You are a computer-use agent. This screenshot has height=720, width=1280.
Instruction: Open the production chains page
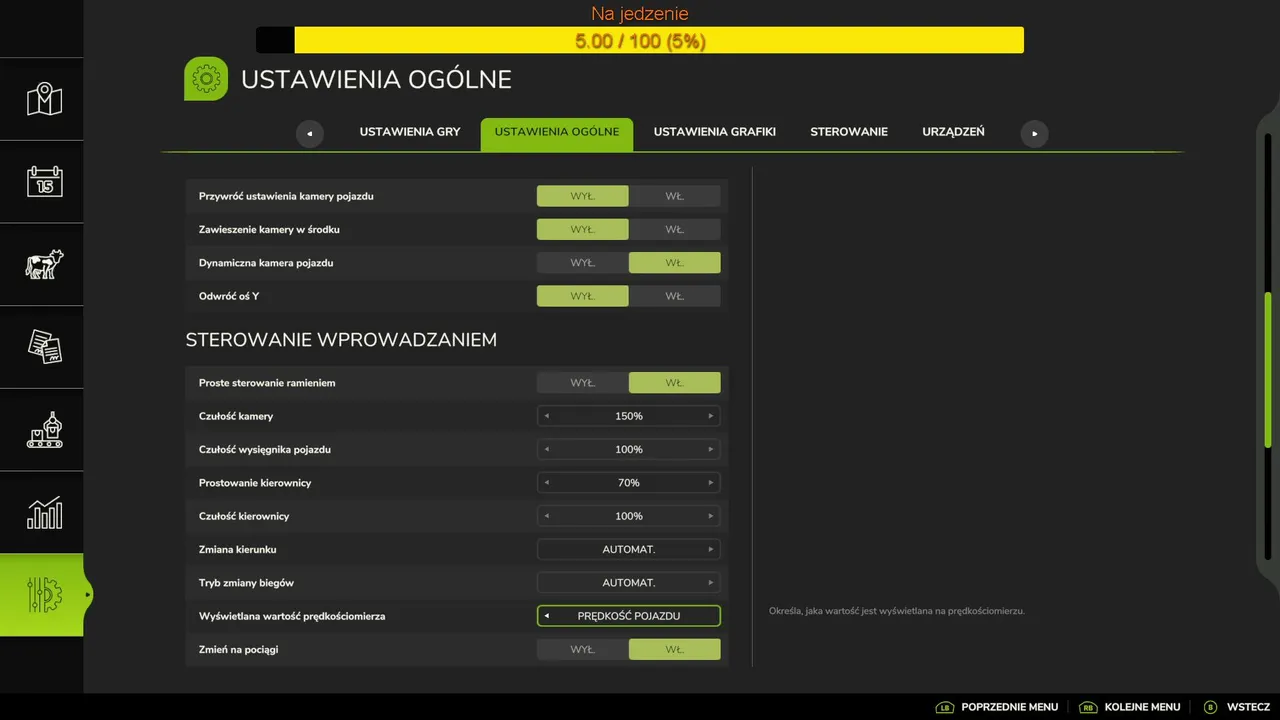[x=44, y=430]
